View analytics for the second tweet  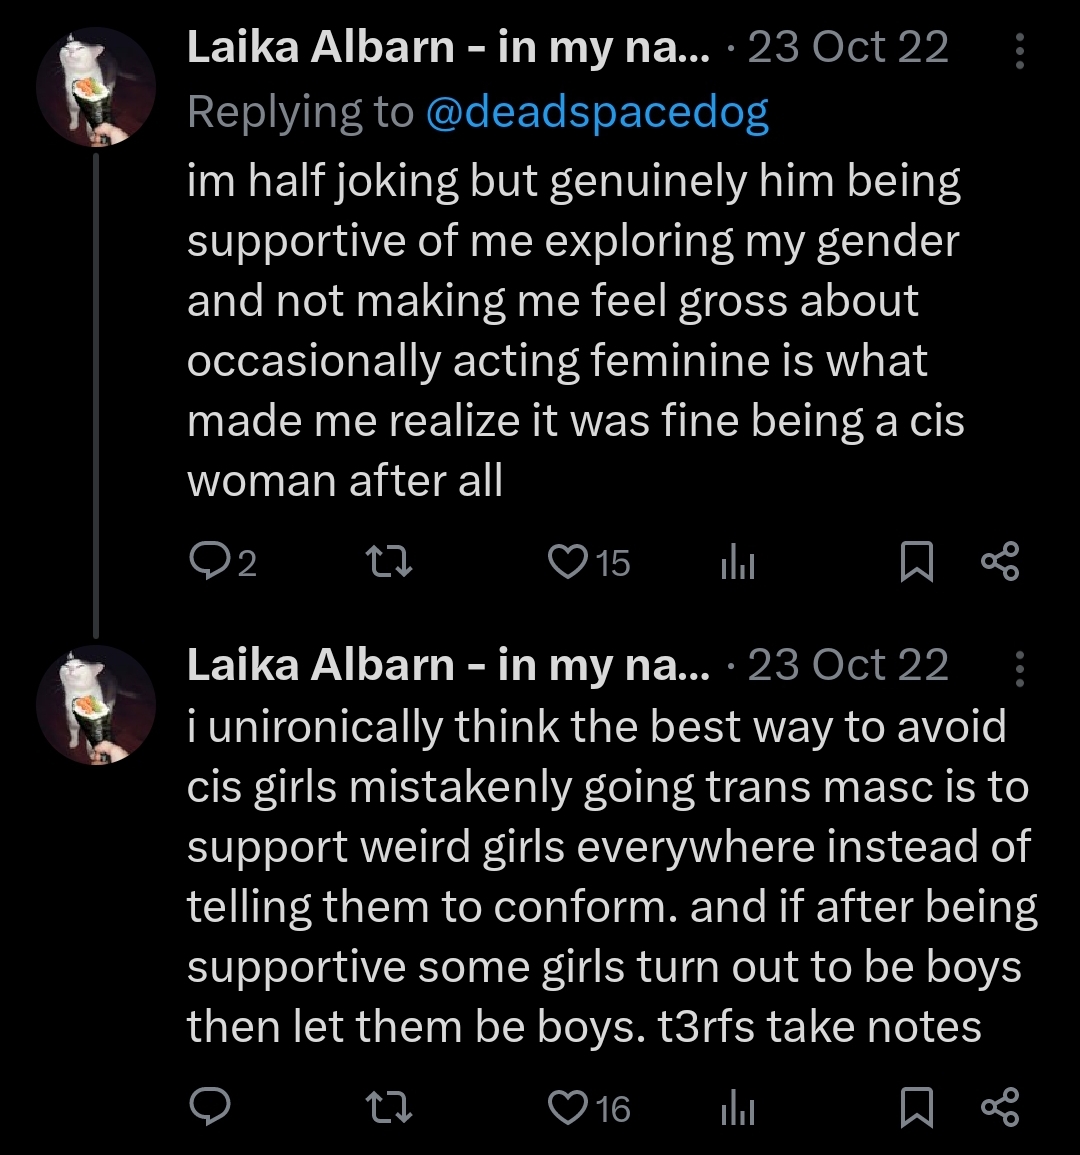pyautogui.click(x=737, y=1108)
